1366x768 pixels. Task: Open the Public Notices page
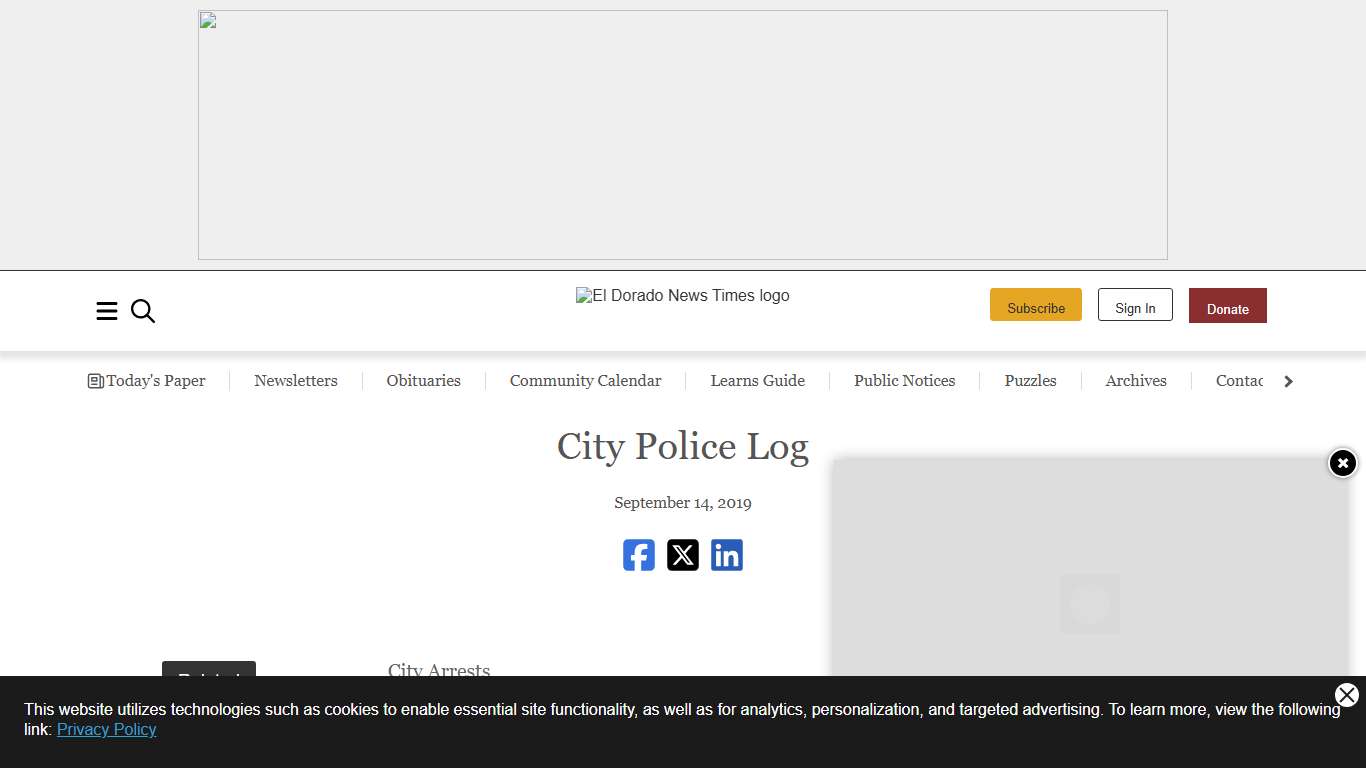coord(904,381)
